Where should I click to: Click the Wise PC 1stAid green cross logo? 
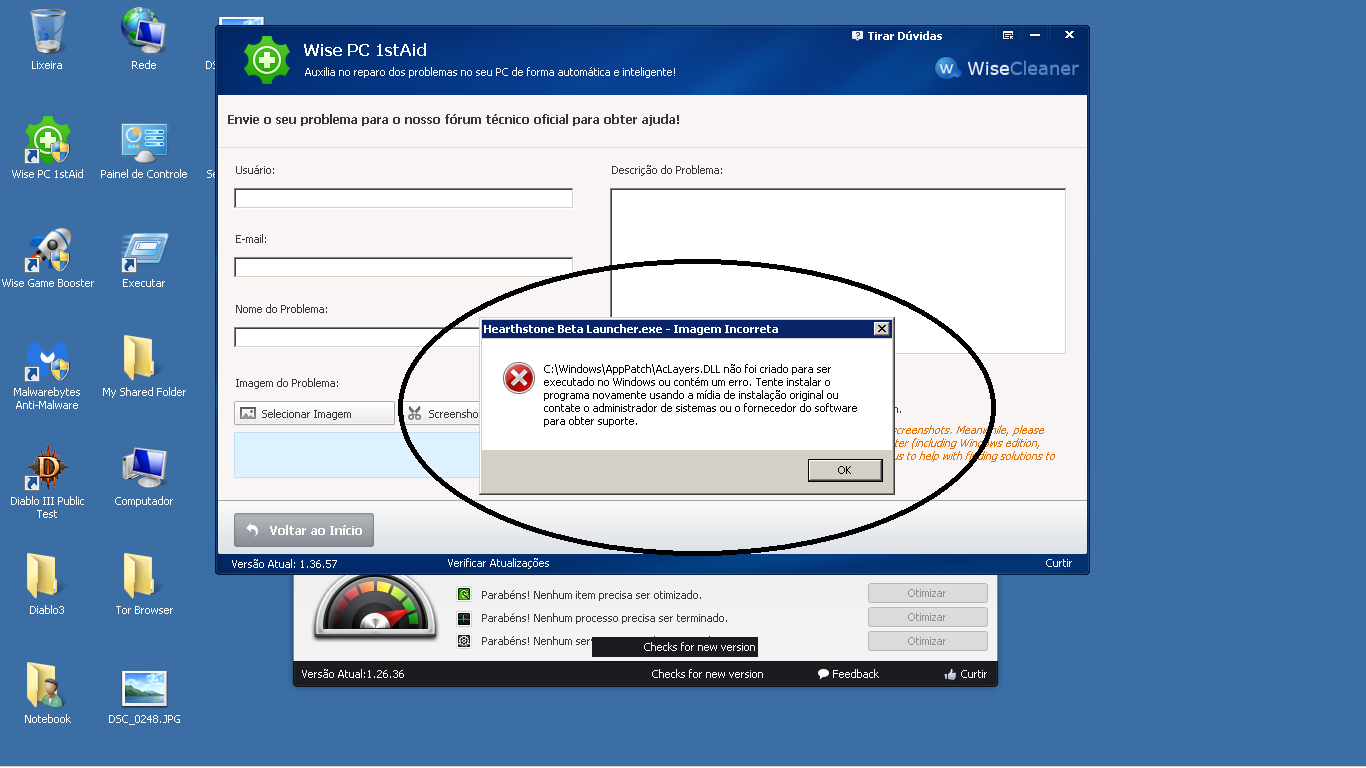click(267, 60)
